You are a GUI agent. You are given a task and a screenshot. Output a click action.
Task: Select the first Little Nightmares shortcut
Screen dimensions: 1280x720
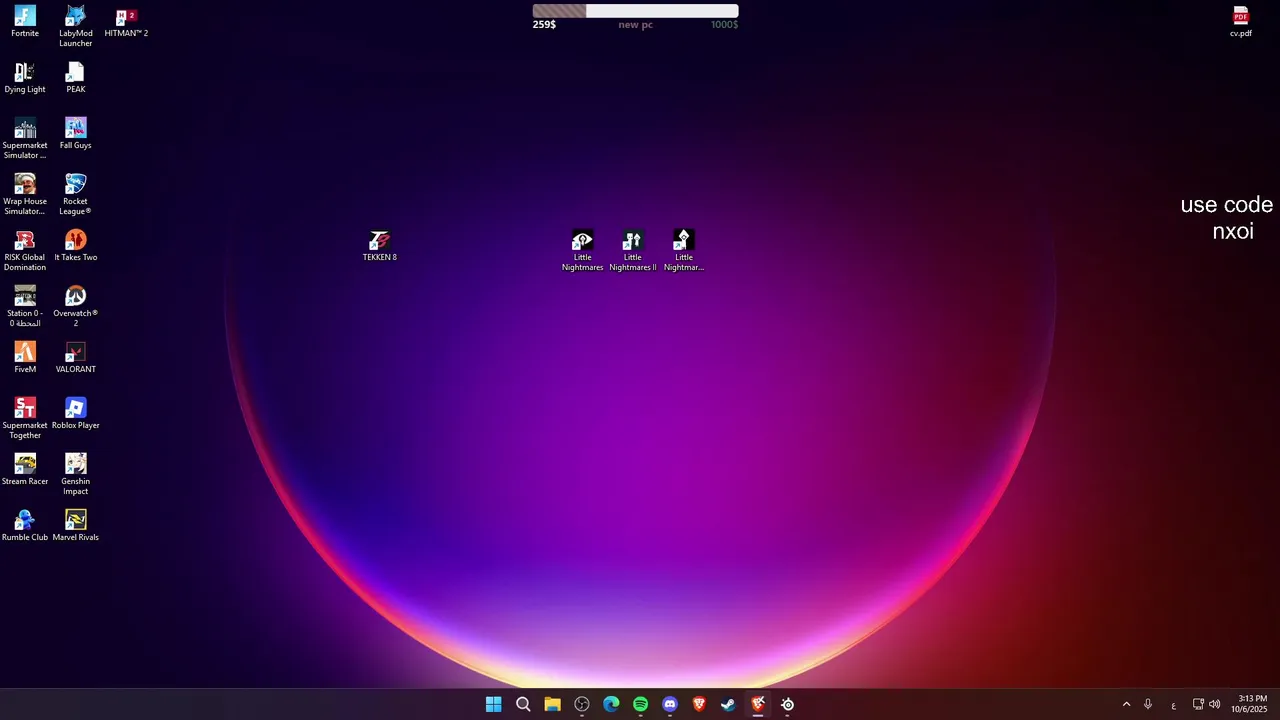pos(582,251)
